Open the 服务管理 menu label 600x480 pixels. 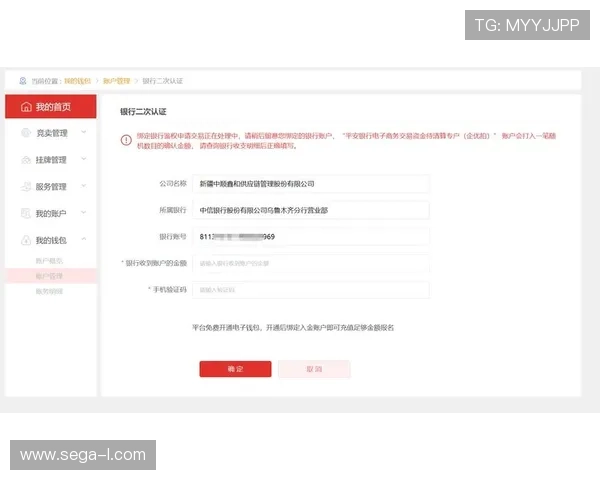point(51,187)
